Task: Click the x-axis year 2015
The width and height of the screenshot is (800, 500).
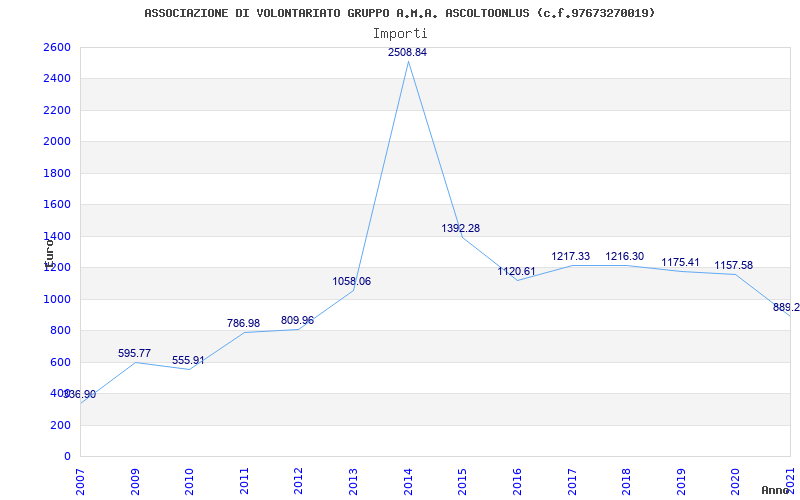Action: pos(462,482)
